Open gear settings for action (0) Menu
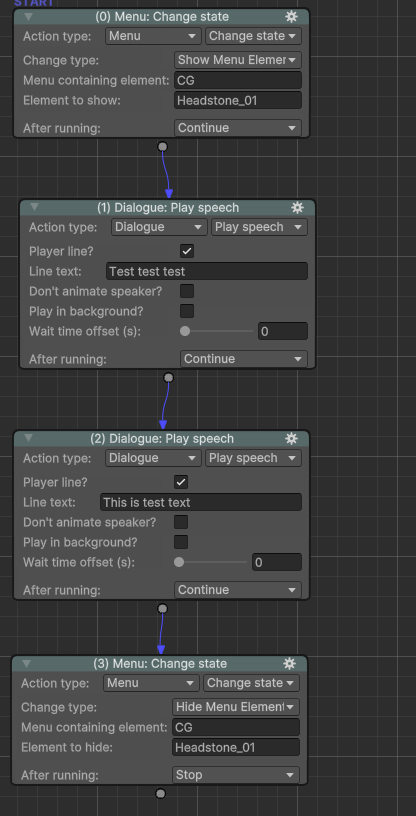The height and width of the screenshot is (816, 416). tap(292, 17)
